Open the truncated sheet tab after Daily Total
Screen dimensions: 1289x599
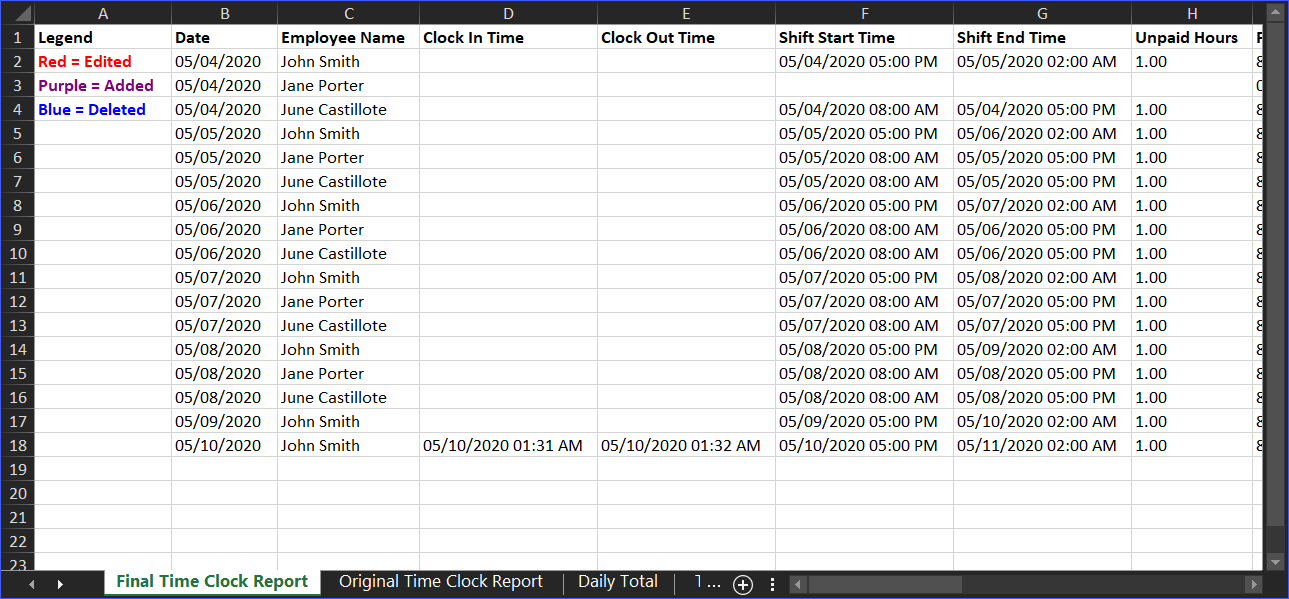[706, 582]
